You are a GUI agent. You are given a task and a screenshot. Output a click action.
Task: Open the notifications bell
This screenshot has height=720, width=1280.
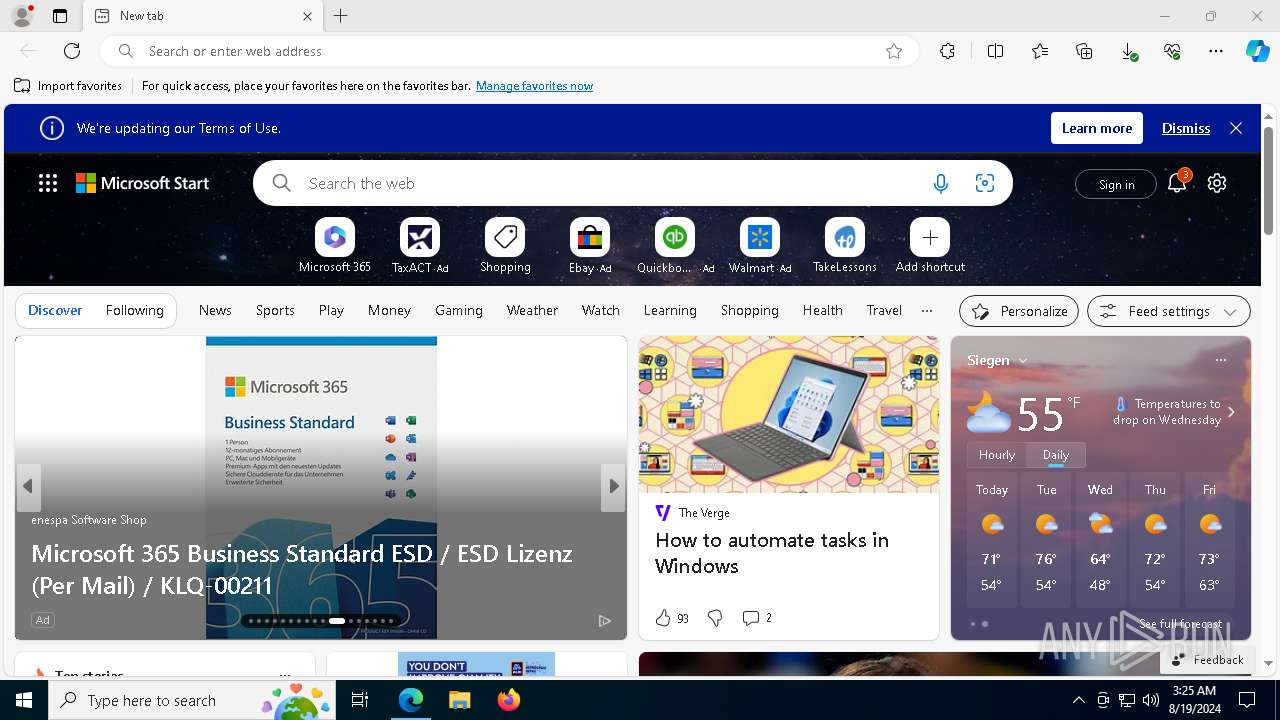1177,183
